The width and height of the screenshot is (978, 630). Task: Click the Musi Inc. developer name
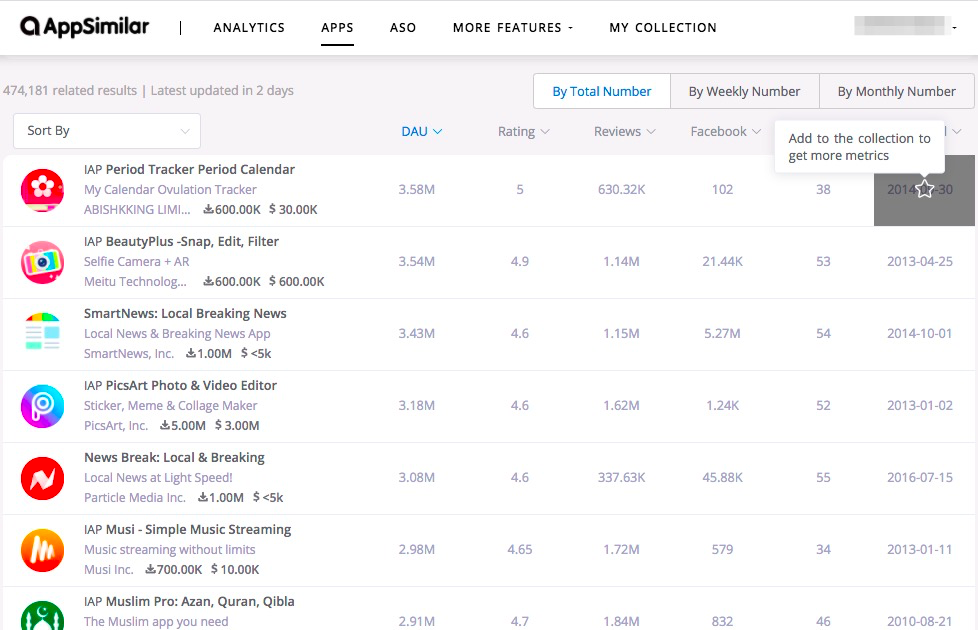(109, 570)
